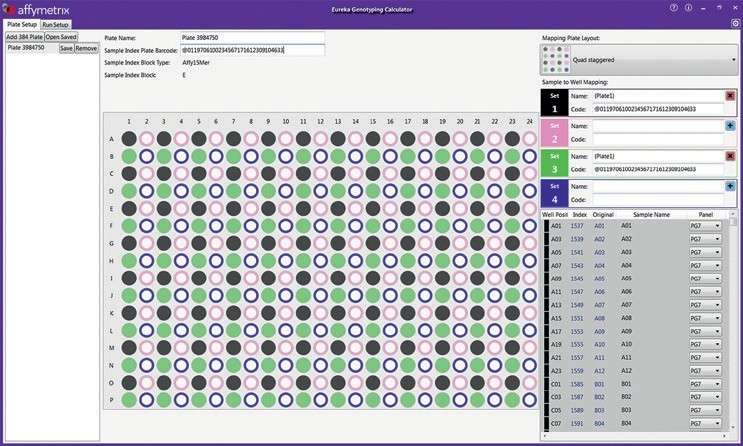Click the sample table horizontal scrollbar
Image resolution: width=743 pixels, height=446 pixels.
coord(635,435)
